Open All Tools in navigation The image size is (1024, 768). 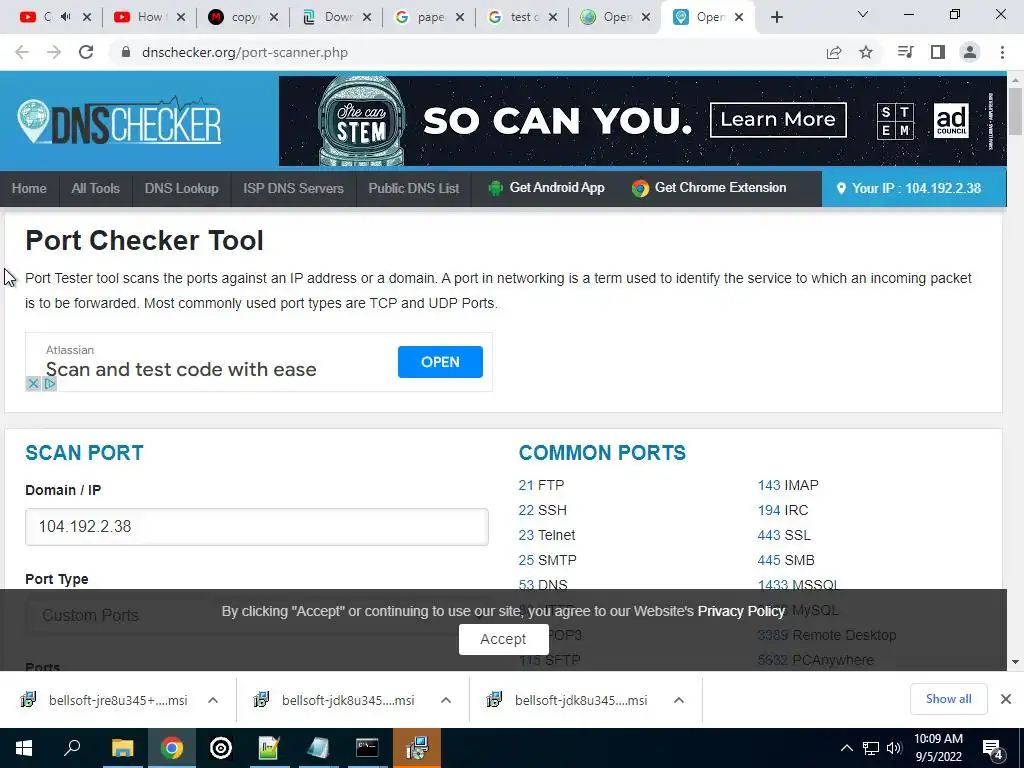click(x=95, y=189)
